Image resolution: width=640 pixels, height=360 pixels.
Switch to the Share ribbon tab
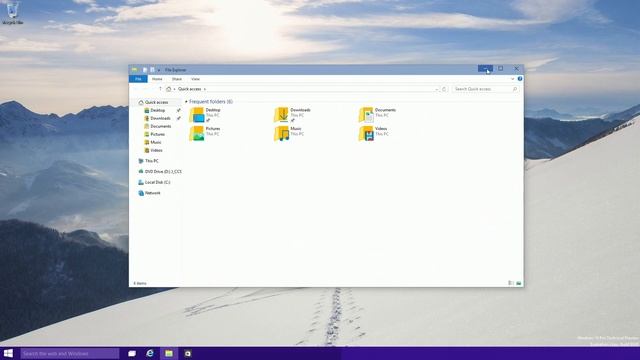177,79
